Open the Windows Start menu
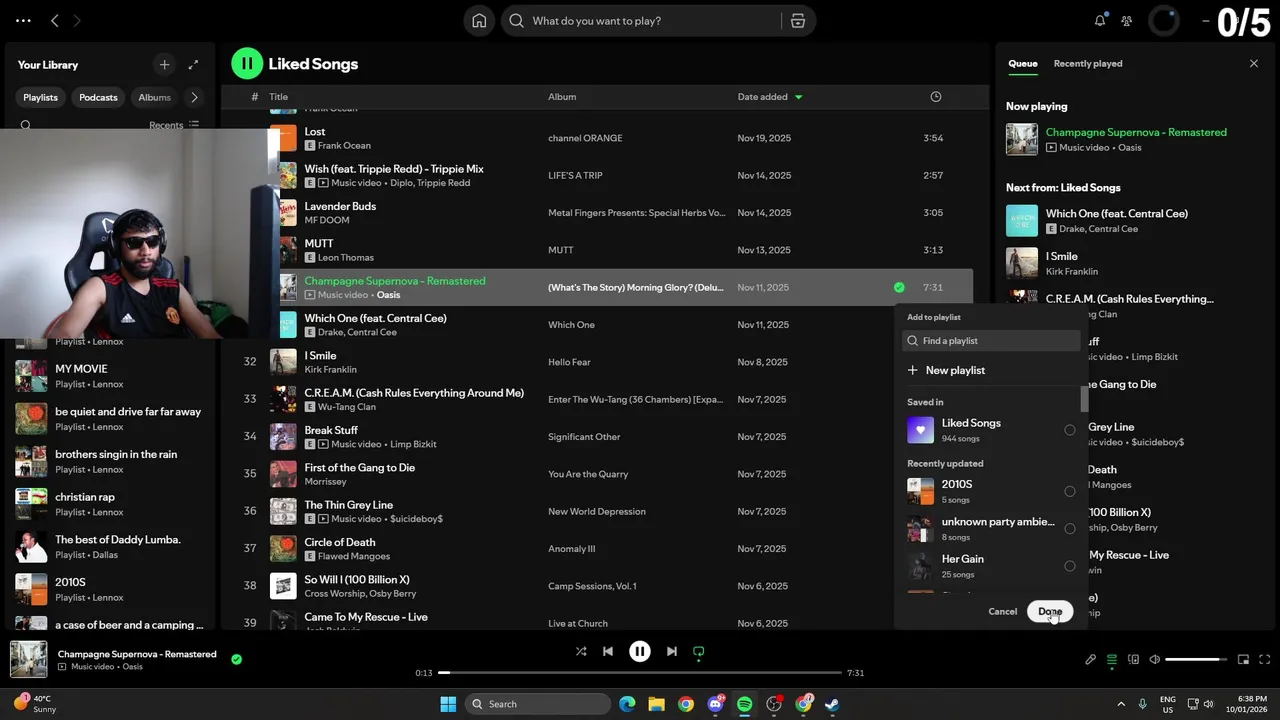This screenshot has height=720, width=1280. pyautogui.click(x=447, y=704)
